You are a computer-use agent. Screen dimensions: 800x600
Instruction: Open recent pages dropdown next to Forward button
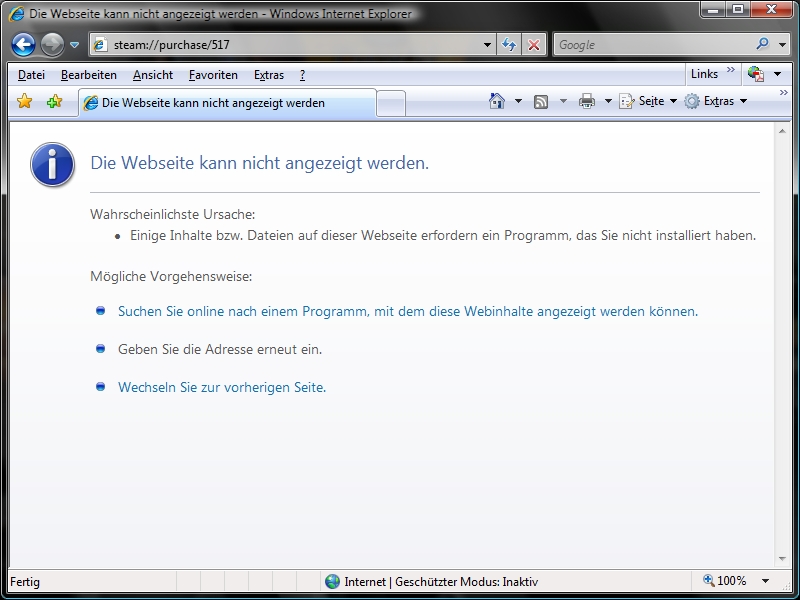tap(74, 45)
